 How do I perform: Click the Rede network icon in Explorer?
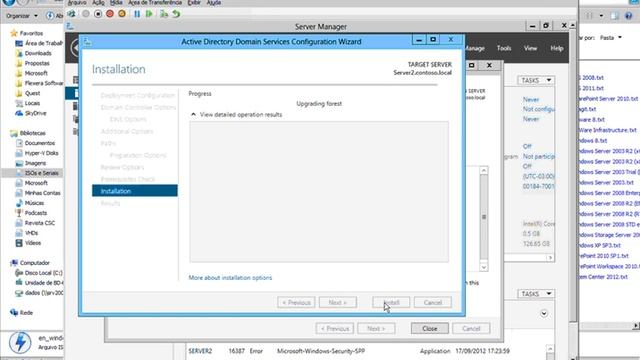tap(14, 313)
